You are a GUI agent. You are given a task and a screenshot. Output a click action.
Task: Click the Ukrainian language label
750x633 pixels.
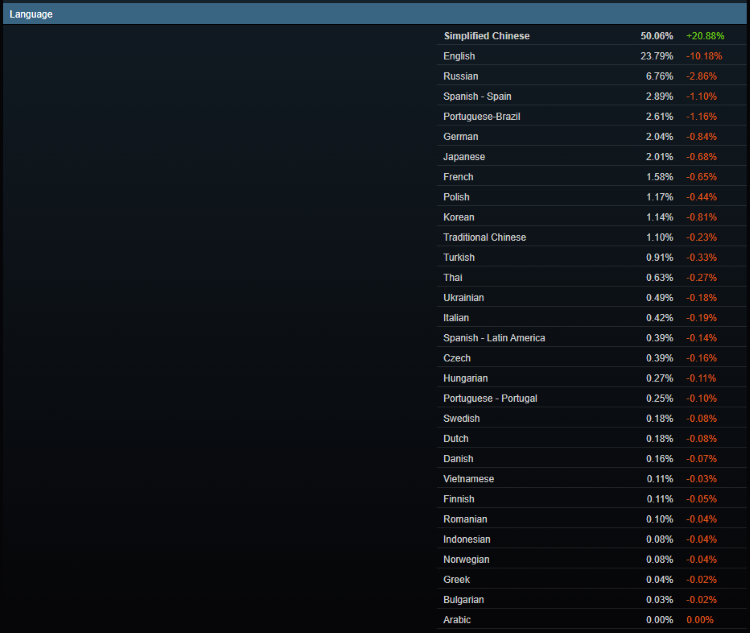pyautogui.click(x=463, y=297)
